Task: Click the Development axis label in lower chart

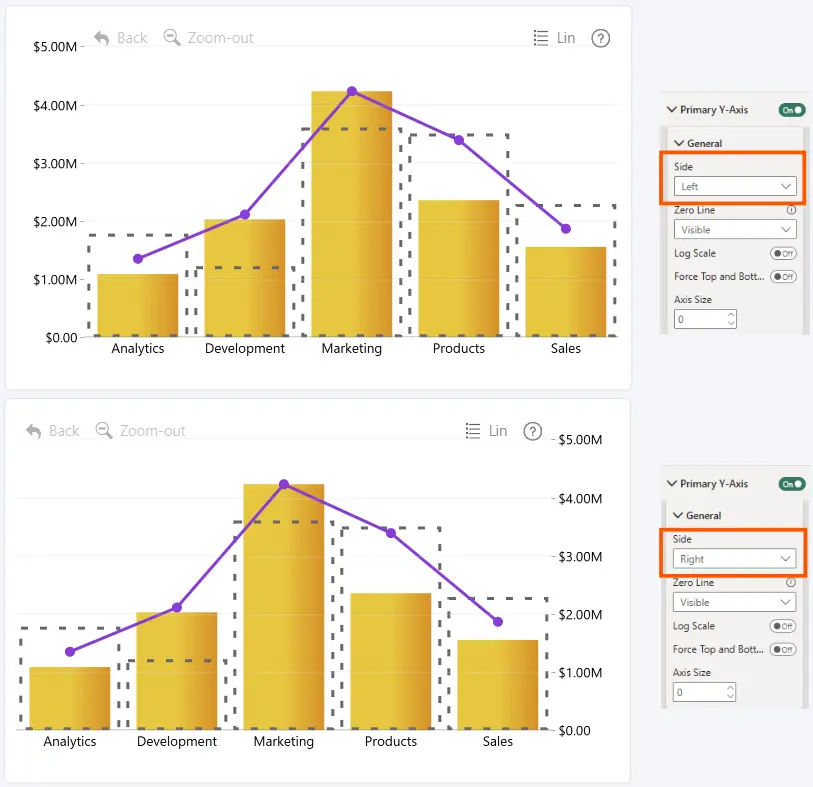Action: tap(177, 741)
